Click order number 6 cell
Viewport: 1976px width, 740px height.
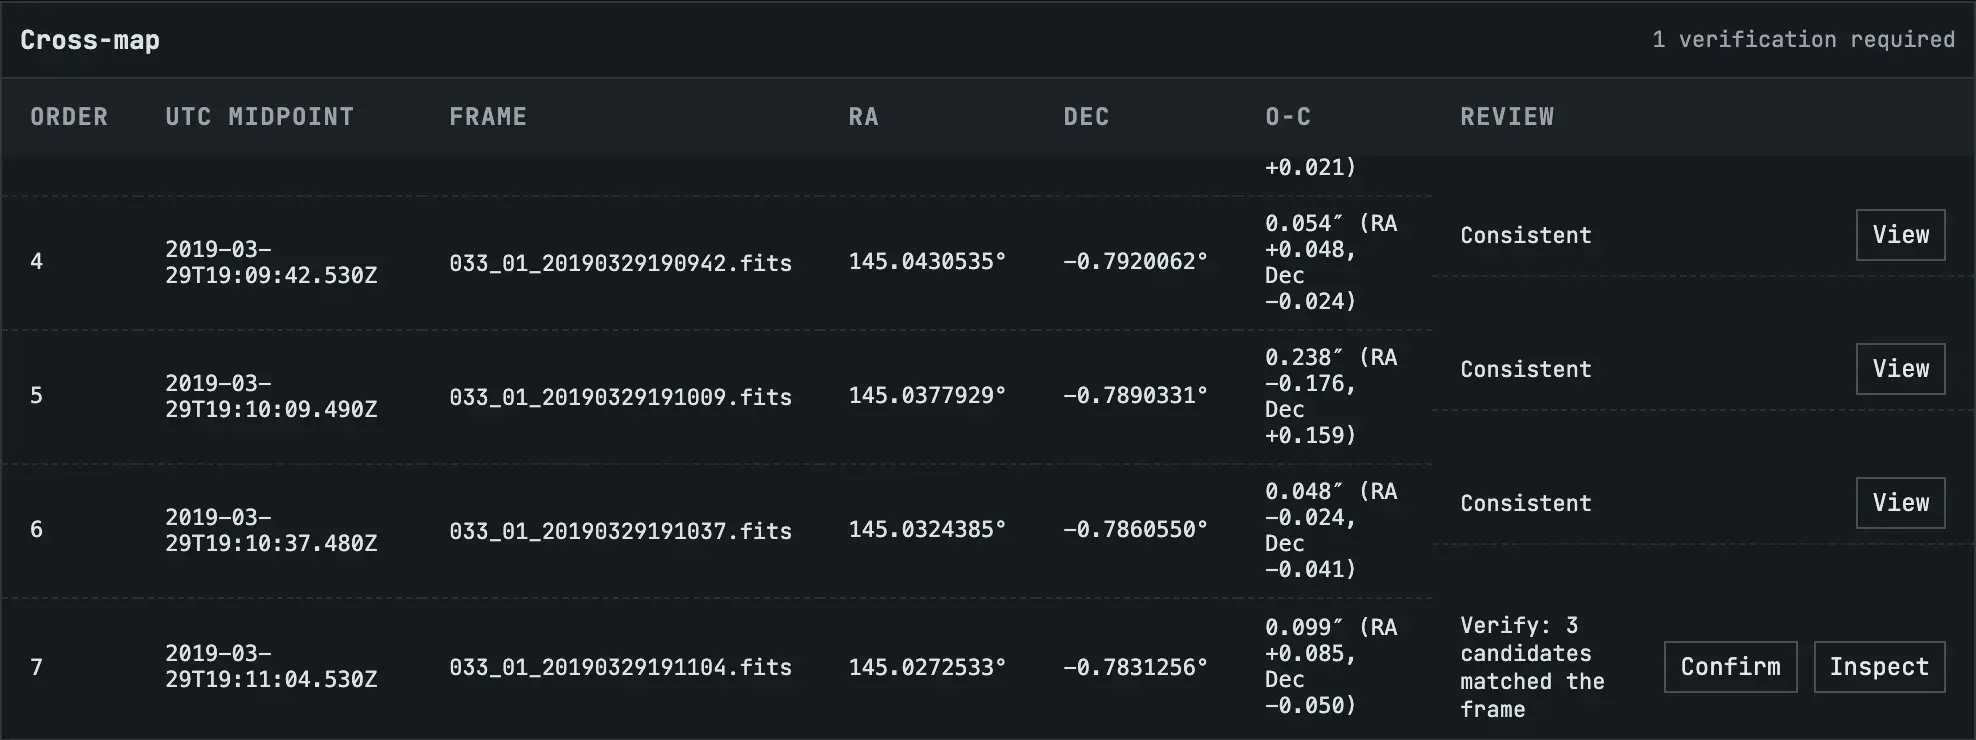36,530
